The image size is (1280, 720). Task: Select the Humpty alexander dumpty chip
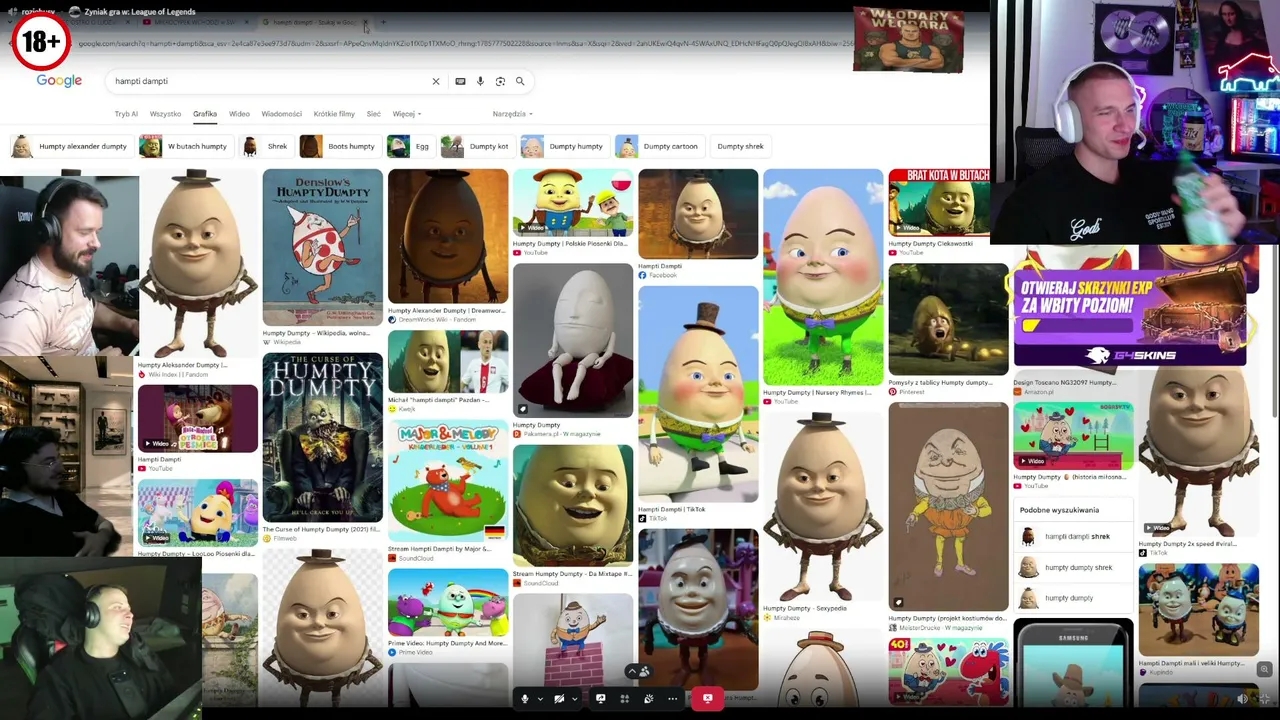tap(70, 146)
